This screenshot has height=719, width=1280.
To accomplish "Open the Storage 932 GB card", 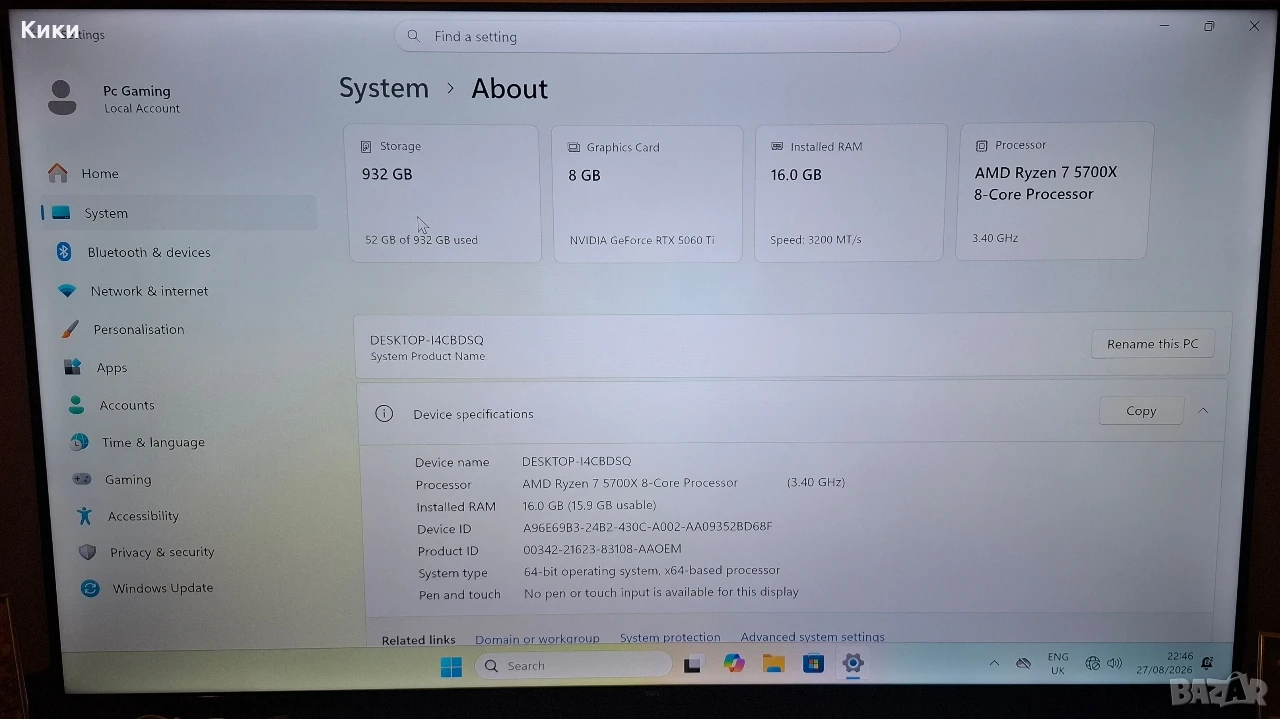I will click(x=444, y=193).
